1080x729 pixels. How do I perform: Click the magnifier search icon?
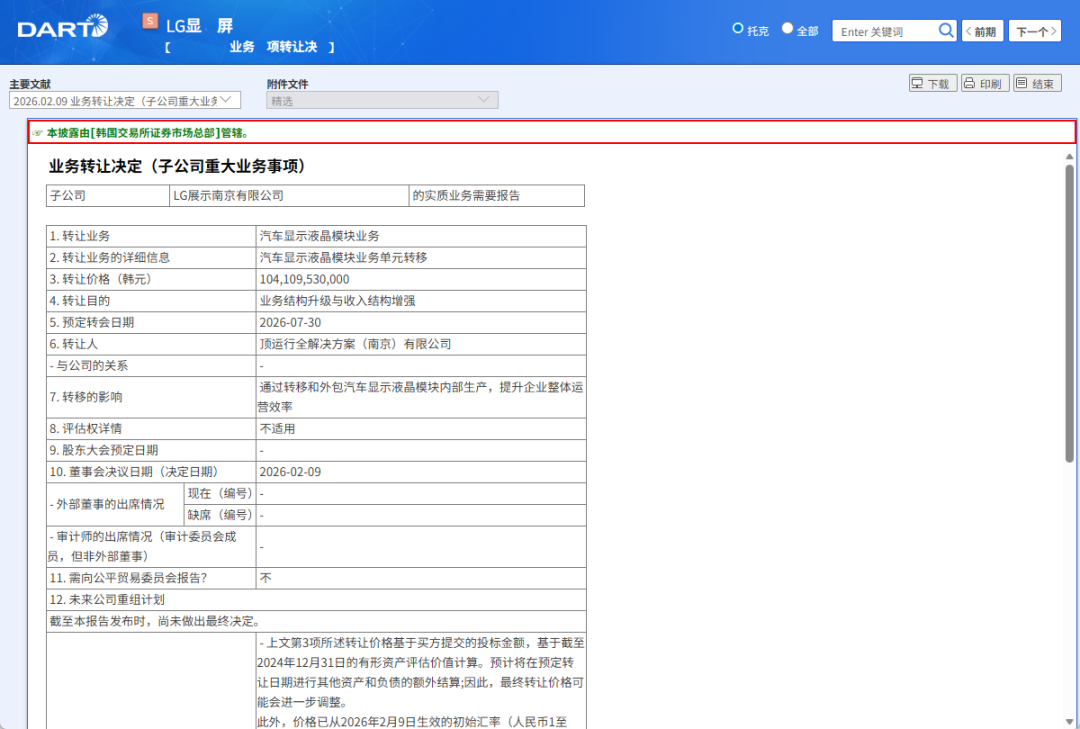[946, 30]
